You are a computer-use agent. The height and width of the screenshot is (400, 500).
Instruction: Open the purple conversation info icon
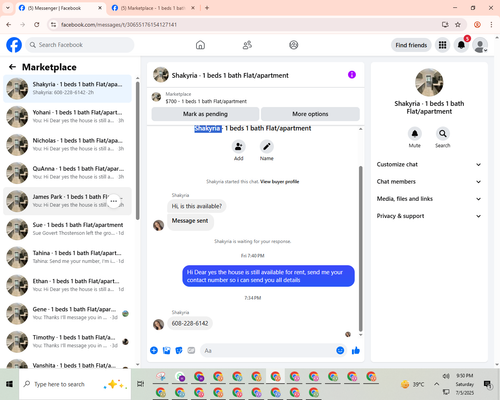352,75
